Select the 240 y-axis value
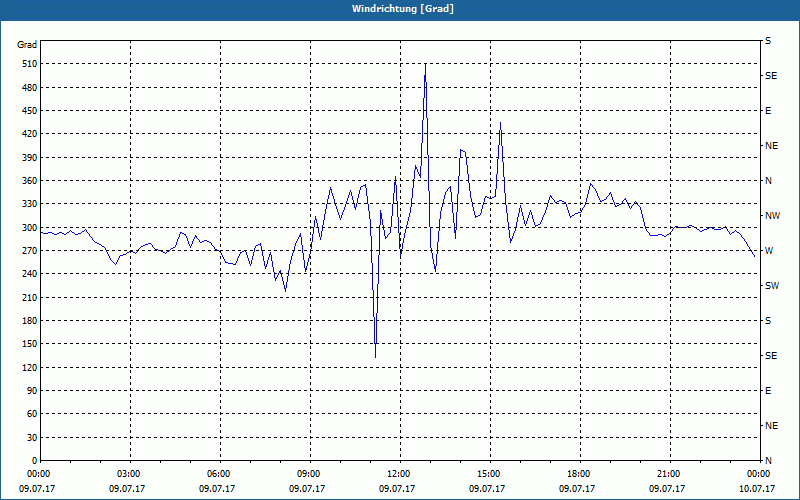The width and height of the screenshot is (800, 500). tap(31, 274)
